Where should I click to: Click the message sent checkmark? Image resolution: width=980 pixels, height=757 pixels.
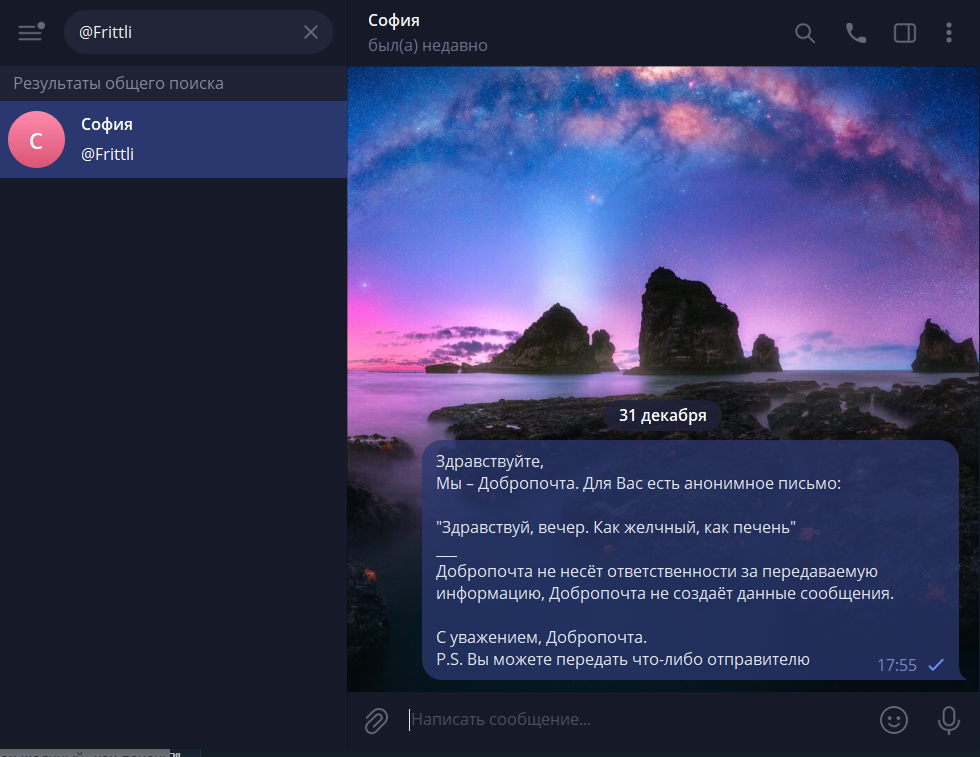tap(936, 665)
